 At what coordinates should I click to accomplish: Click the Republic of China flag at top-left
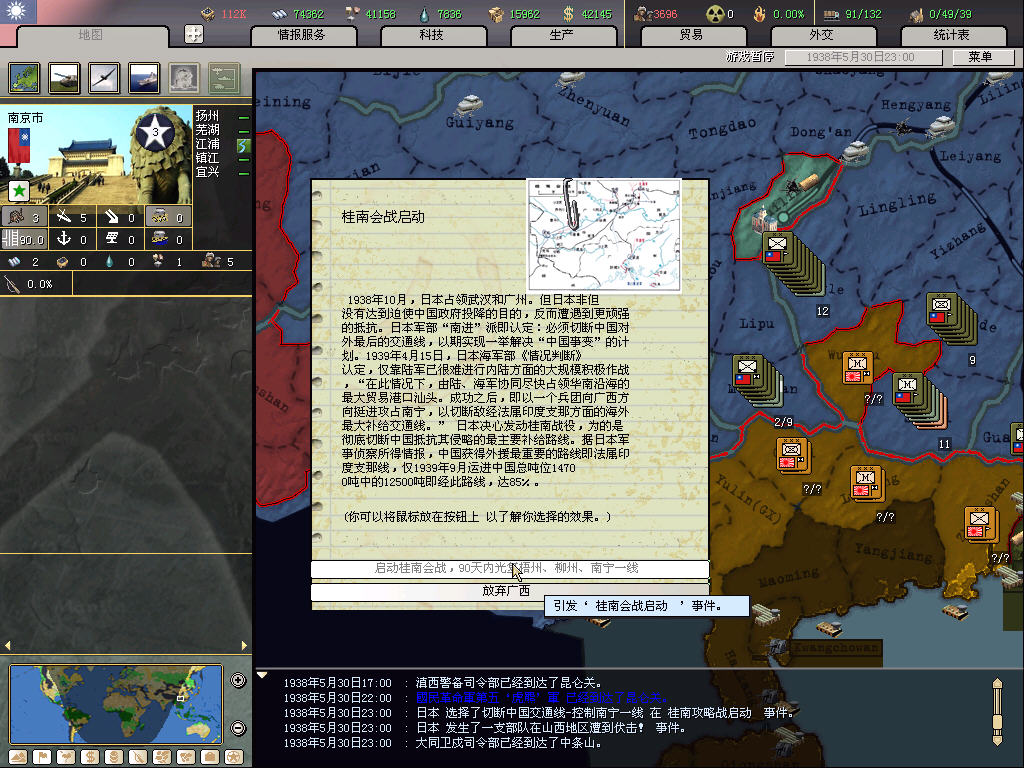[18, 11]
